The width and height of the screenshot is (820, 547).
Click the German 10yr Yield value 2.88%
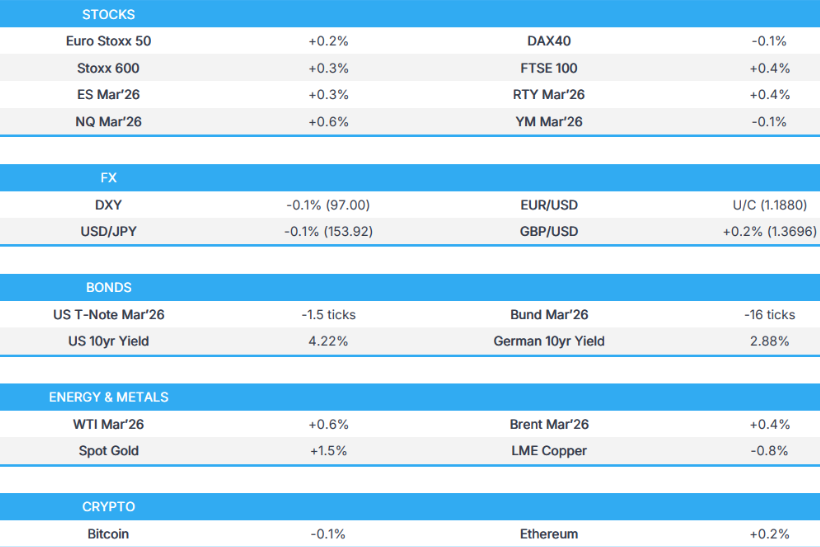coord(769,342)
